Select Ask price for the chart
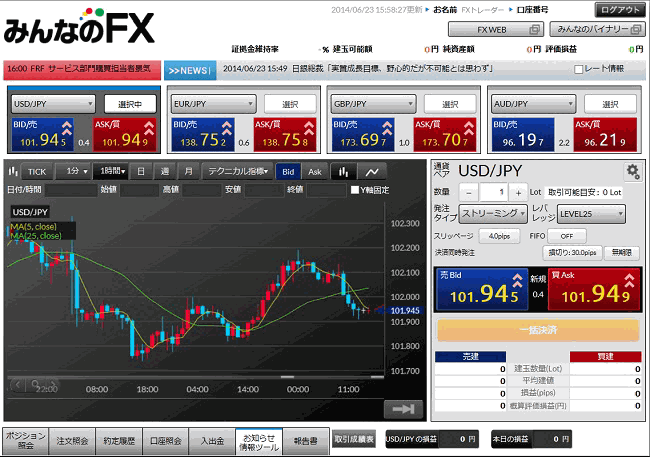 click(x=315, y=171)
